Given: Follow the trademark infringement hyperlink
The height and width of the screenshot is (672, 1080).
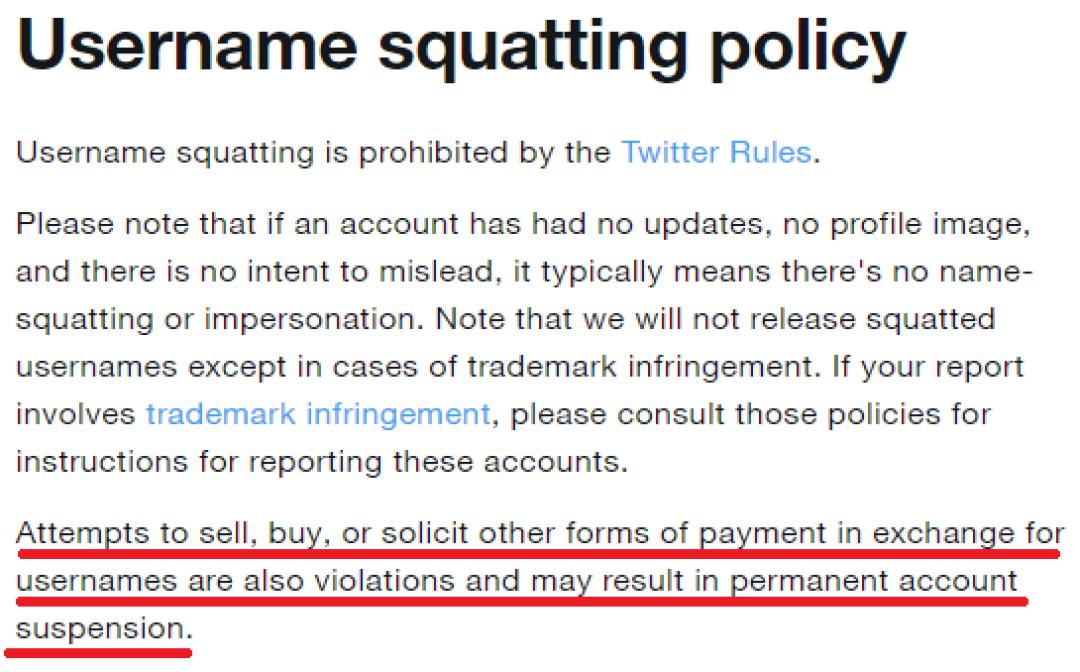Looking at the screenshot, I should tap(318, 413).
